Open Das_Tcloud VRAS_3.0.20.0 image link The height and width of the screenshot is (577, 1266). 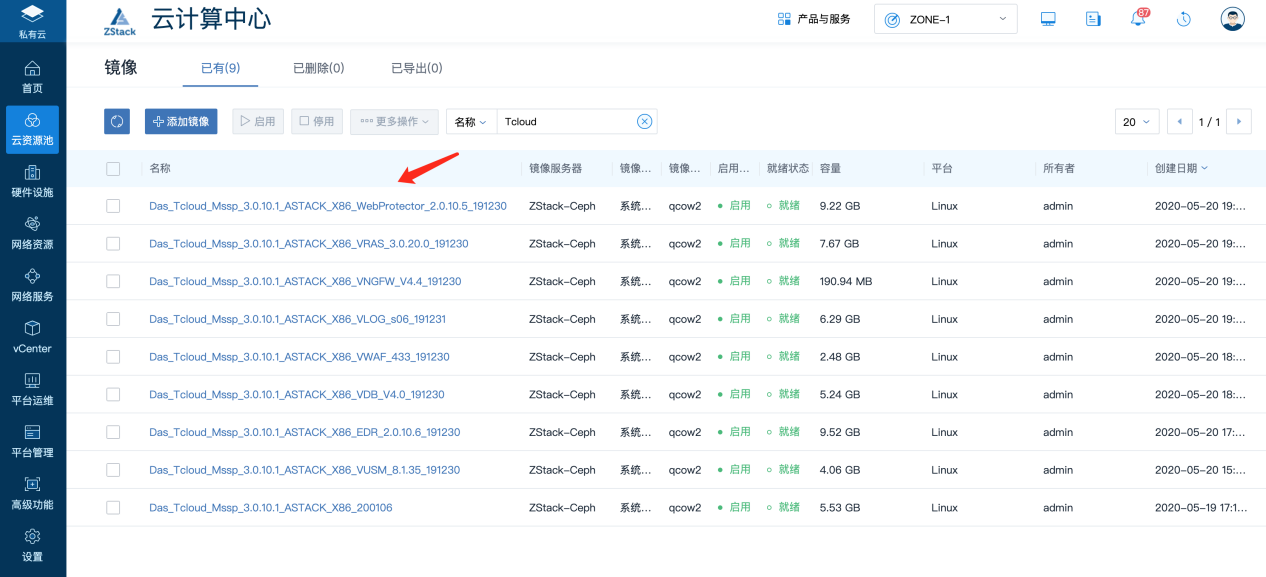pyautogui.click(x=309, y=244)
